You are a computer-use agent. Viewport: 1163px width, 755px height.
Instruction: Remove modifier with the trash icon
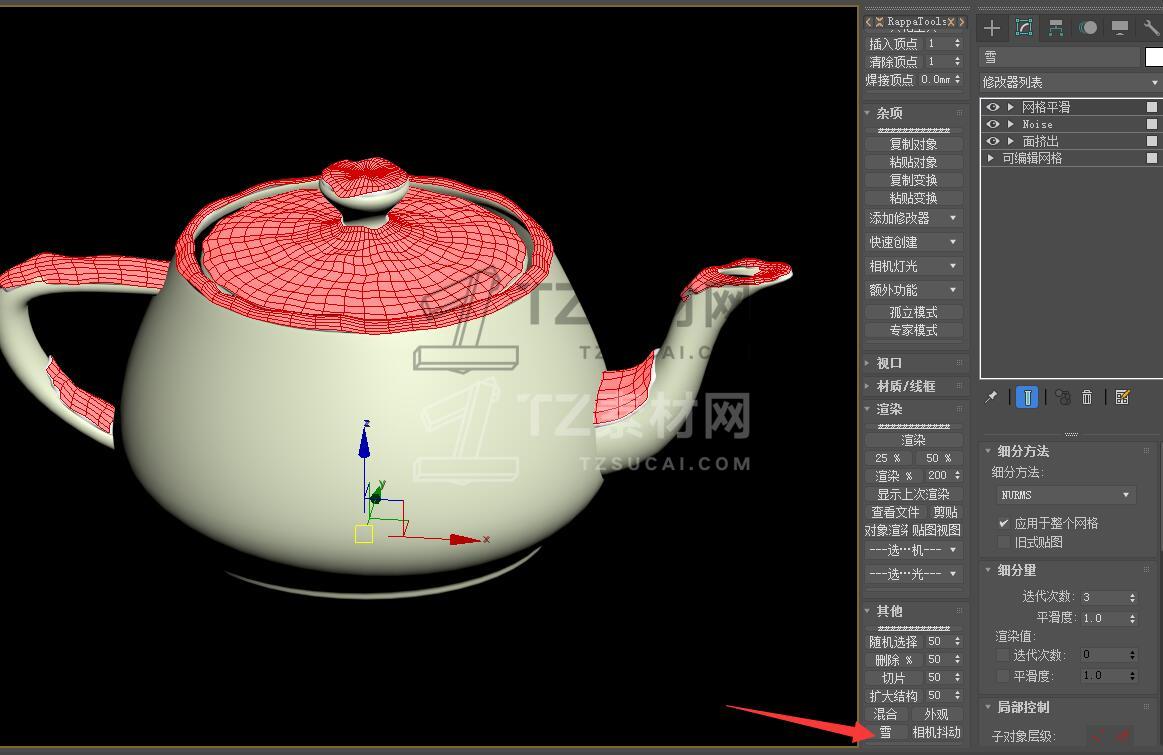[1087, 398]
